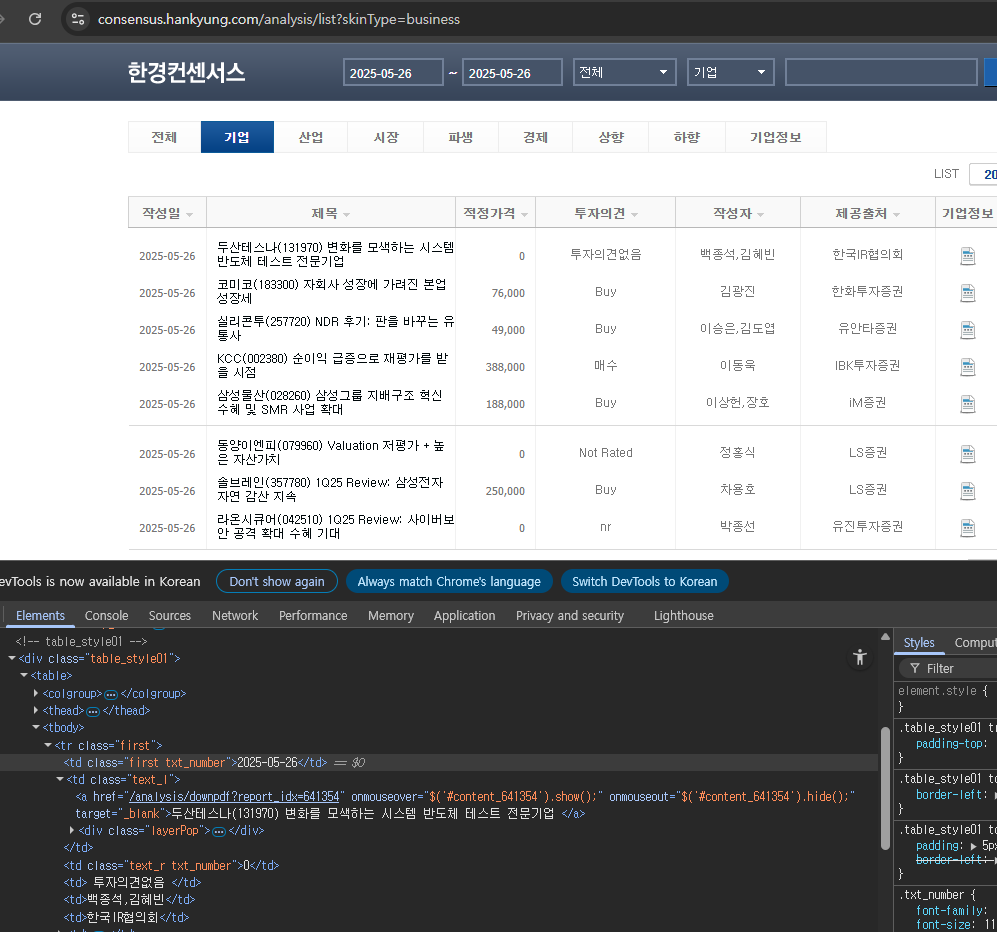Viewport: 997px width, 932px height.
Task: Select the 파생 category tab
Action: (x=460, y=137)
